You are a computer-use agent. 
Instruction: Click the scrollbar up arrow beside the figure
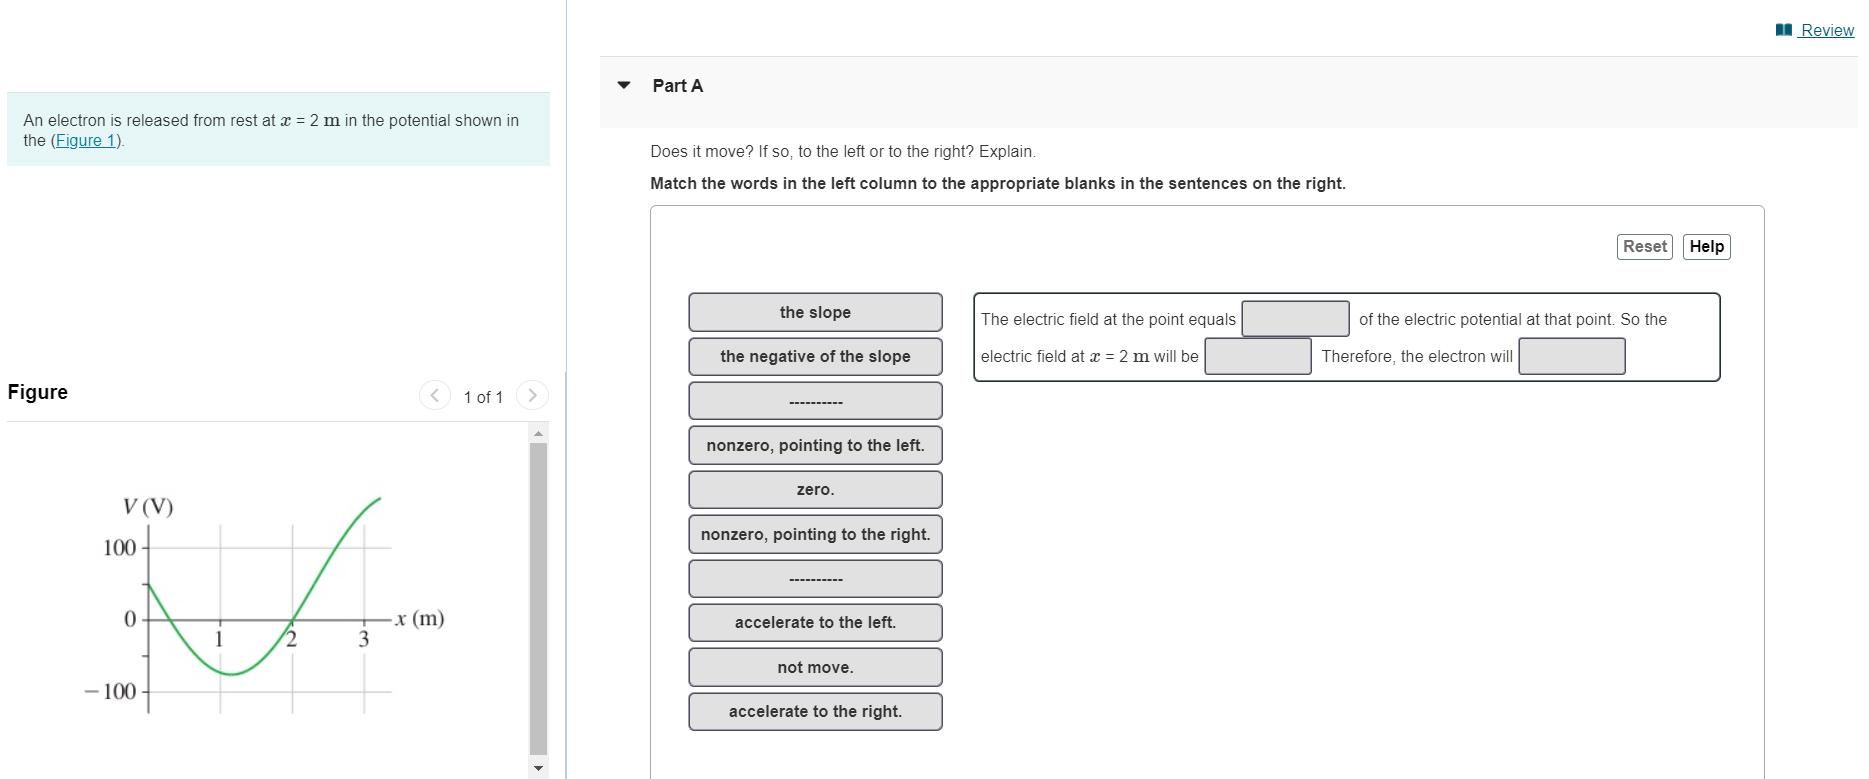[538, 432]
